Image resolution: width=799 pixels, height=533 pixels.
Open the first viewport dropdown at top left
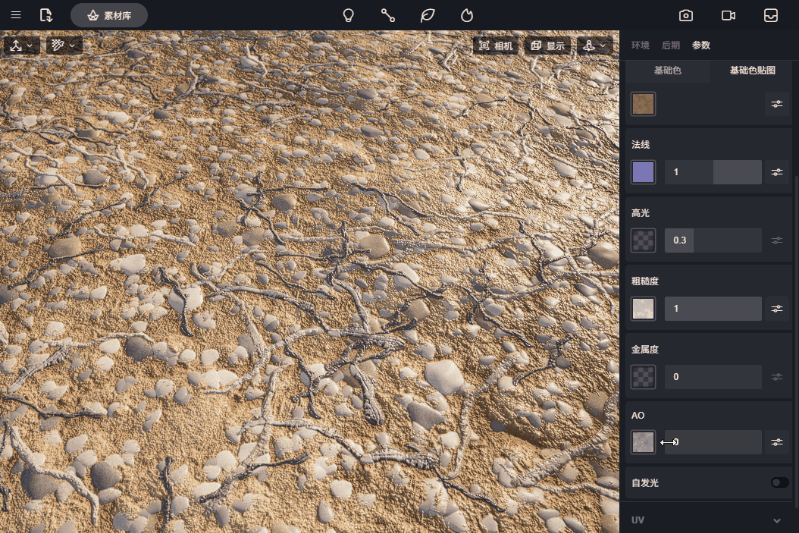point(22,45)
